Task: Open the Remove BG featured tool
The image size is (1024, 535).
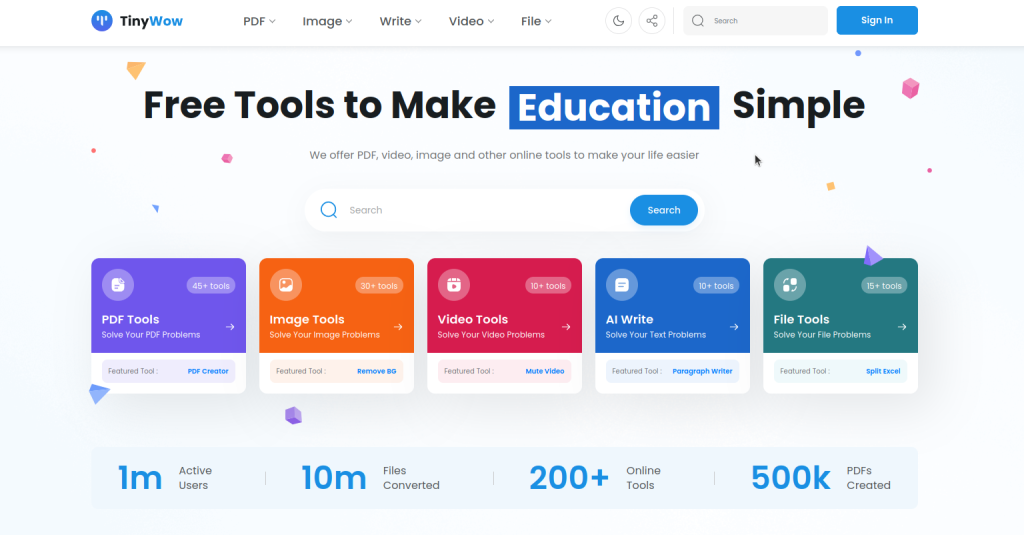Action: click(x=376, y=371)
